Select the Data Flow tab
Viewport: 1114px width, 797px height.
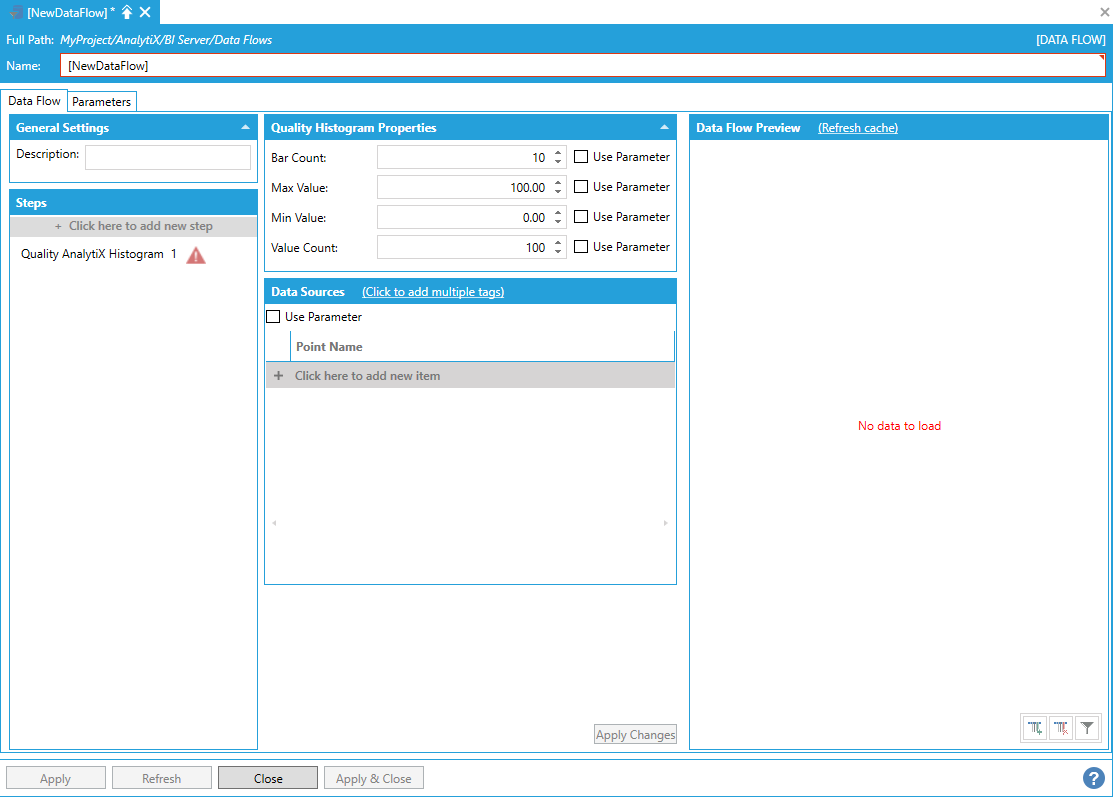(35, 101)
